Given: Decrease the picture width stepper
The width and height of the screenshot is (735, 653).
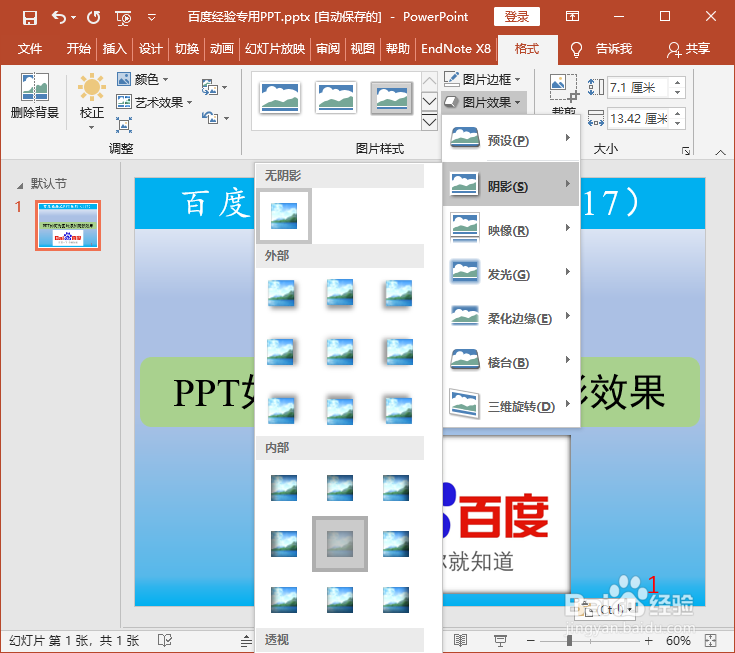Looking at the screenshot, I should pos(677,124).
